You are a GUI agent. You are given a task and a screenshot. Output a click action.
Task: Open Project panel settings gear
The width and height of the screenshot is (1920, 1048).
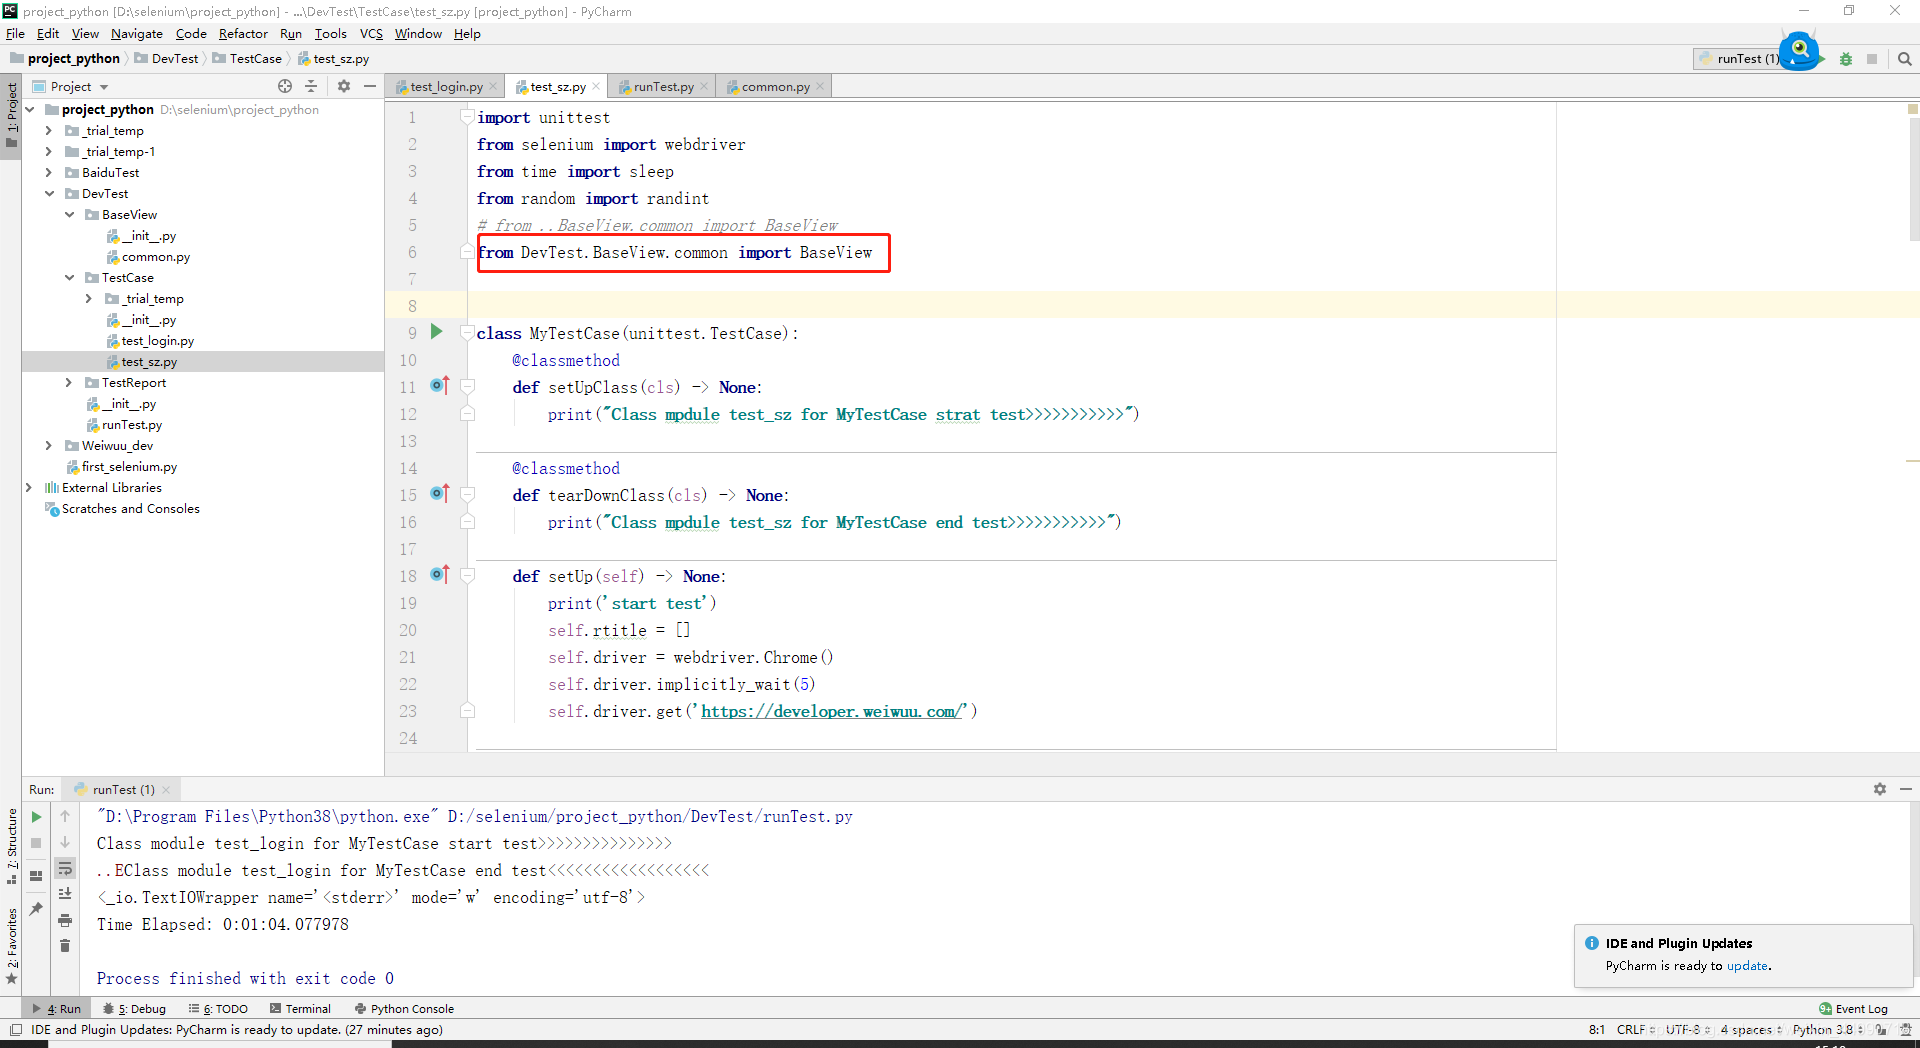pos(344,86)
